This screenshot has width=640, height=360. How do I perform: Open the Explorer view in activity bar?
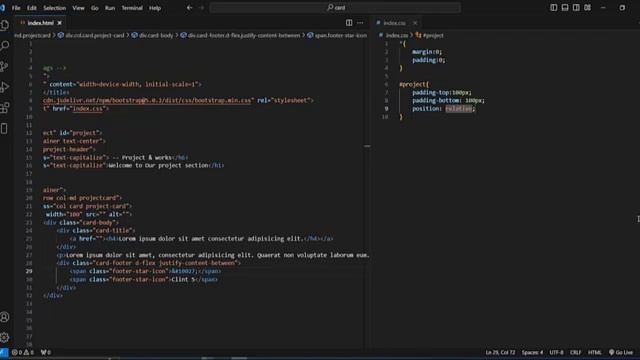coord(5,25)
